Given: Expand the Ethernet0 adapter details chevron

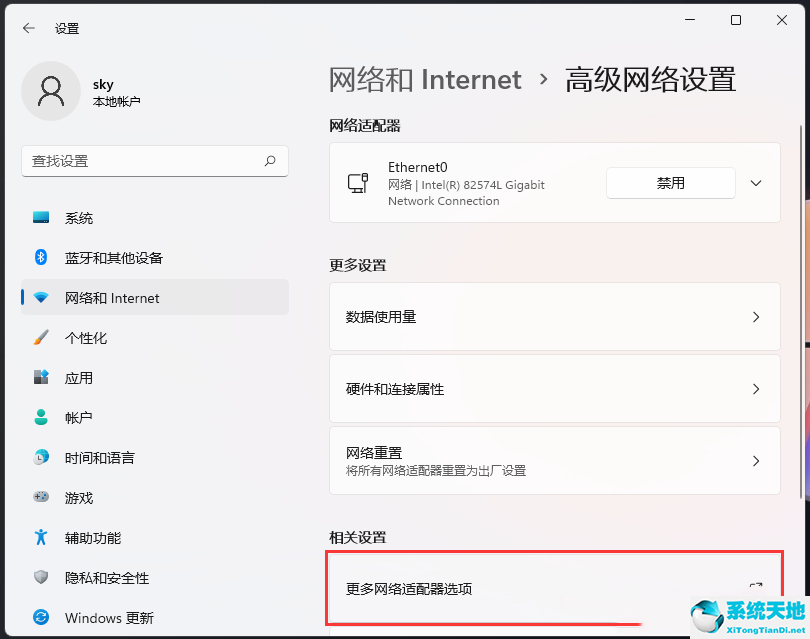Looking at the screenshot, I should [x=756, y=182].
